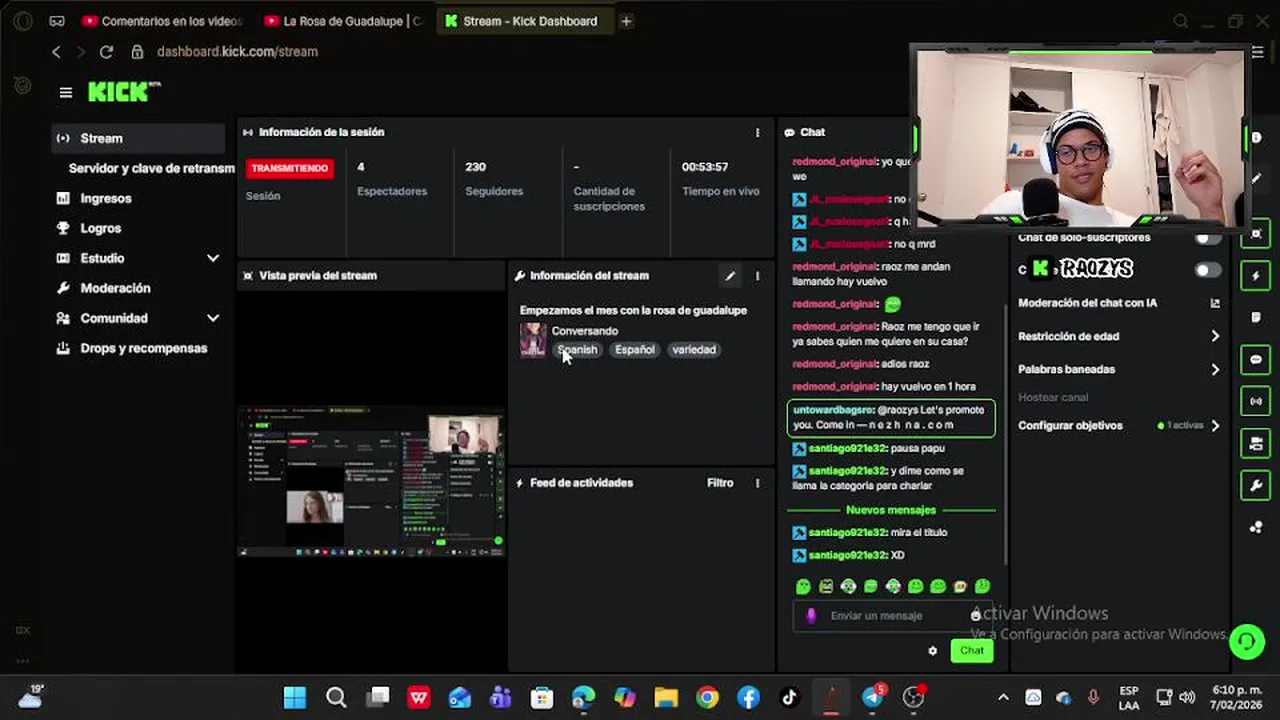The width and height of the screenshot is (1280, 720).
Task: Click username untowardbagsro in chat
Action: [833, 410]
